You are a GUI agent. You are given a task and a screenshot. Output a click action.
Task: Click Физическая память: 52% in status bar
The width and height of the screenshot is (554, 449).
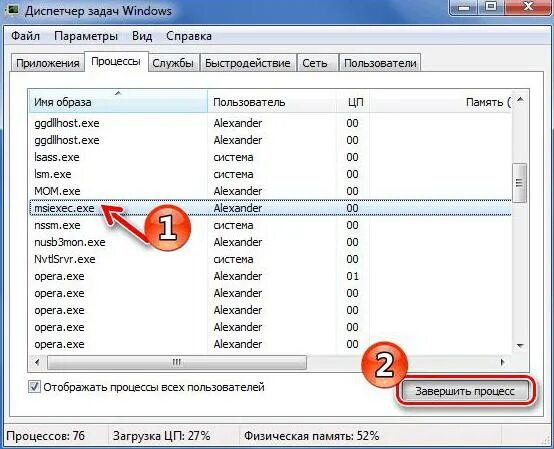click(x=312, y=436)
